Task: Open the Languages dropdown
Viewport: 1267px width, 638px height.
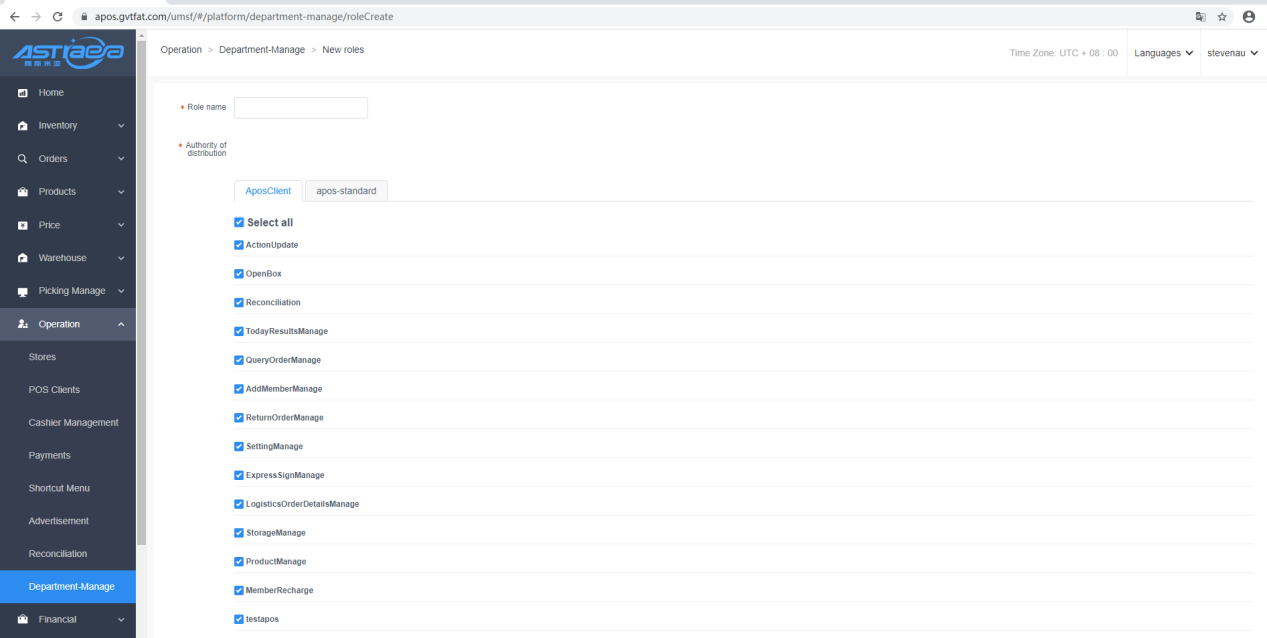Action: [1163, 53]
